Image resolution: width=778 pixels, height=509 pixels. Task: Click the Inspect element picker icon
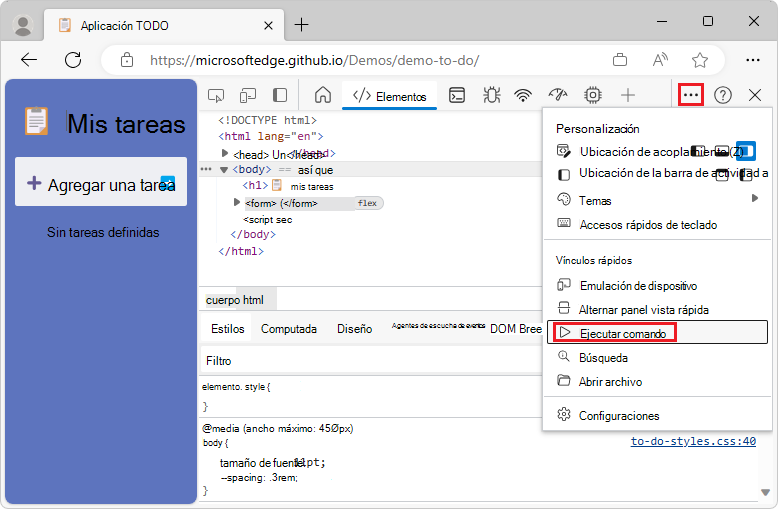coord(216,95)
